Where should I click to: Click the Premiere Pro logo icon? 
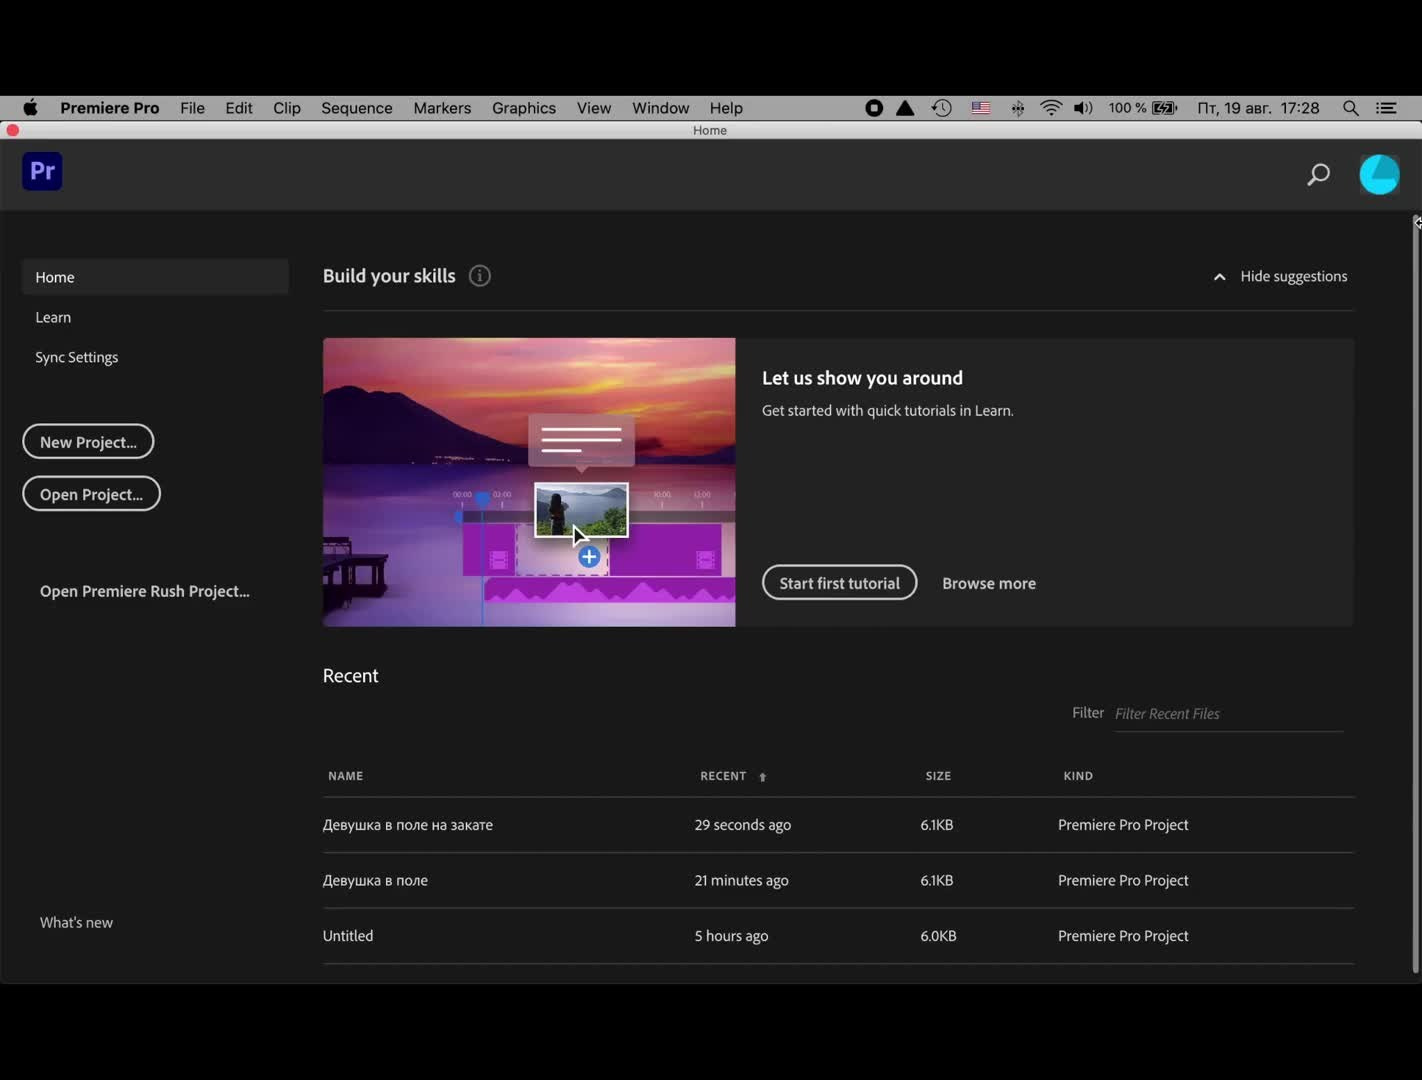point(42,171)
